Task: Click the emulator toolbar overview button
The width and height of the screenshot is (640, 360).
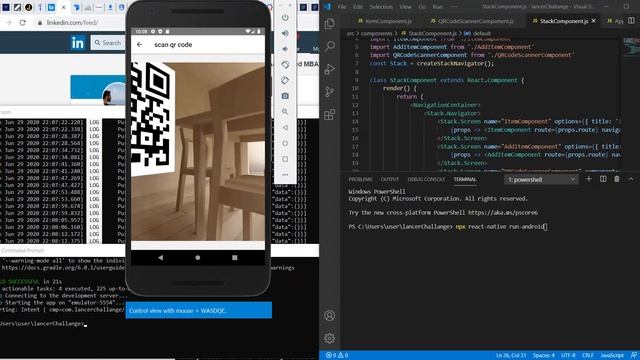Action: coord(285,159)
